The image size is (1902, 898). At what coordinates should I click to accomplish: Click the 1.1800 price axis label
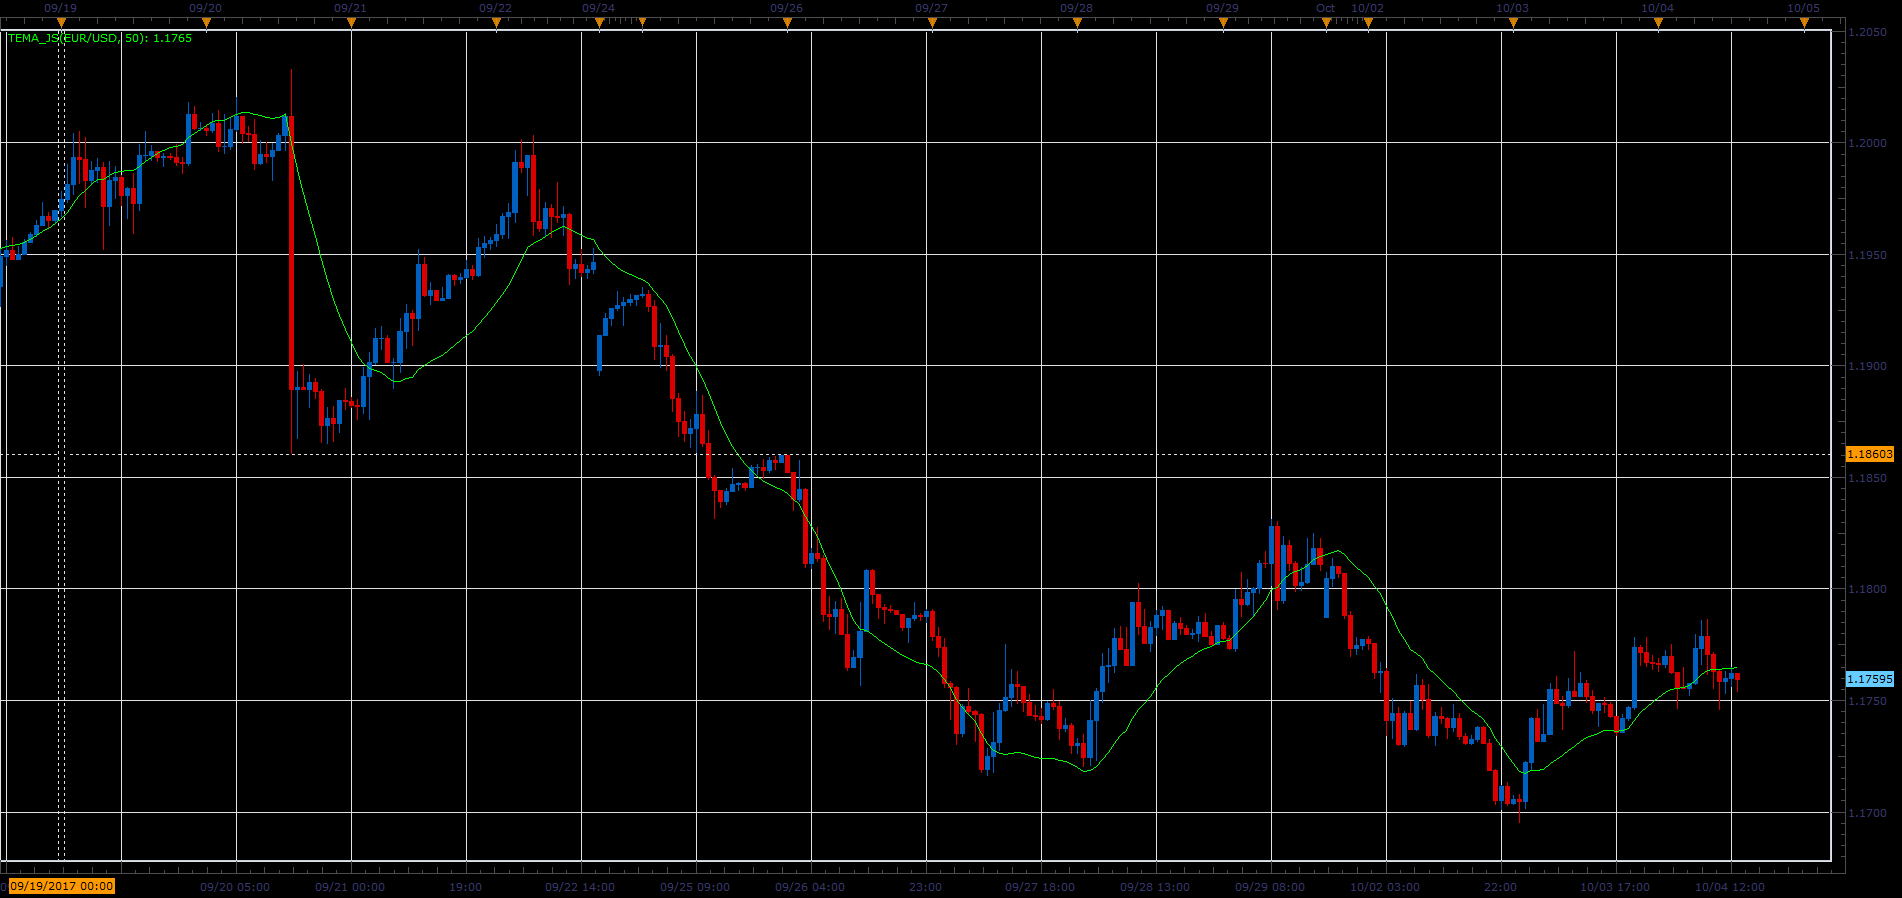pyautogui.click(x=1867, y=590)
